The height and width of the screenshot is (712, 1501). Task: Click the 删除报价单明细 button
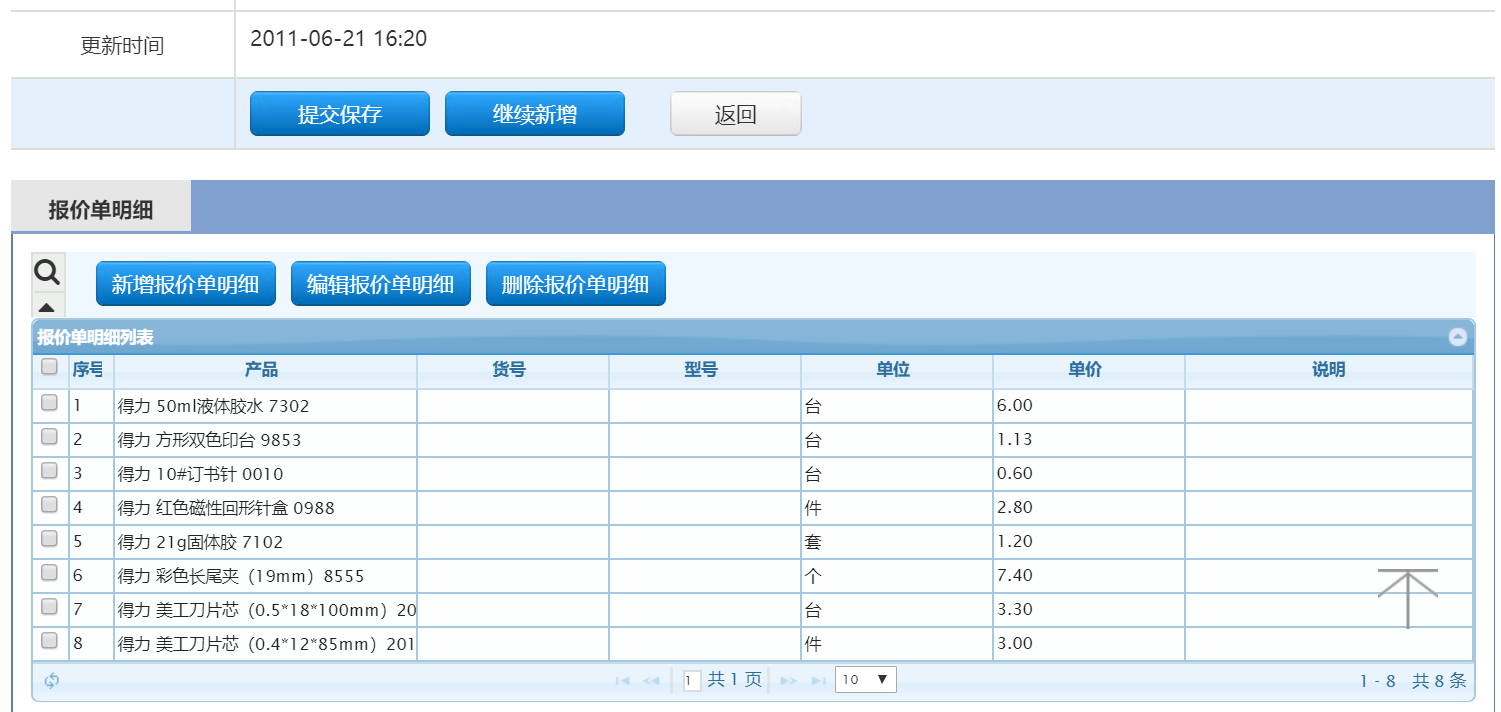pyautogui.click(x=576, y=285)
